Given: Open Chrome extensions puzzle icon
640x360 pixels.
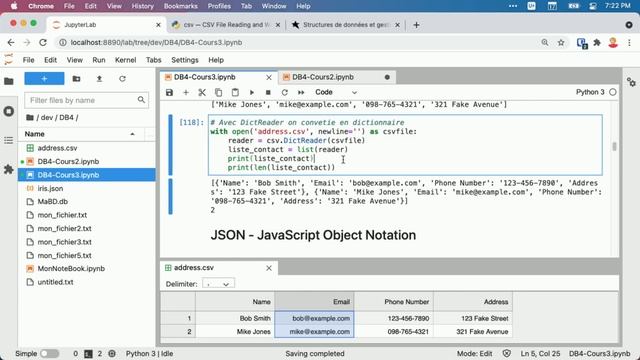Looking at the screenshot, I should [x=597, y=42].
